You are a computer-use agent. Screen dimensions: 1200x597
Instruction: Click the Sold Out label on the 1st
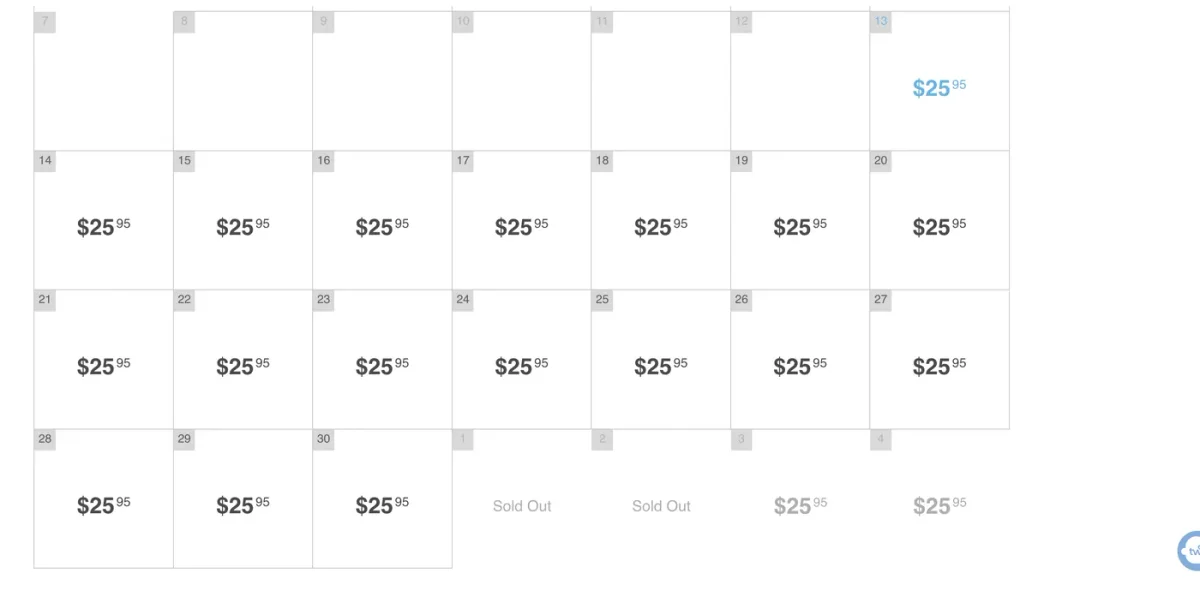[x=521, y=506]
